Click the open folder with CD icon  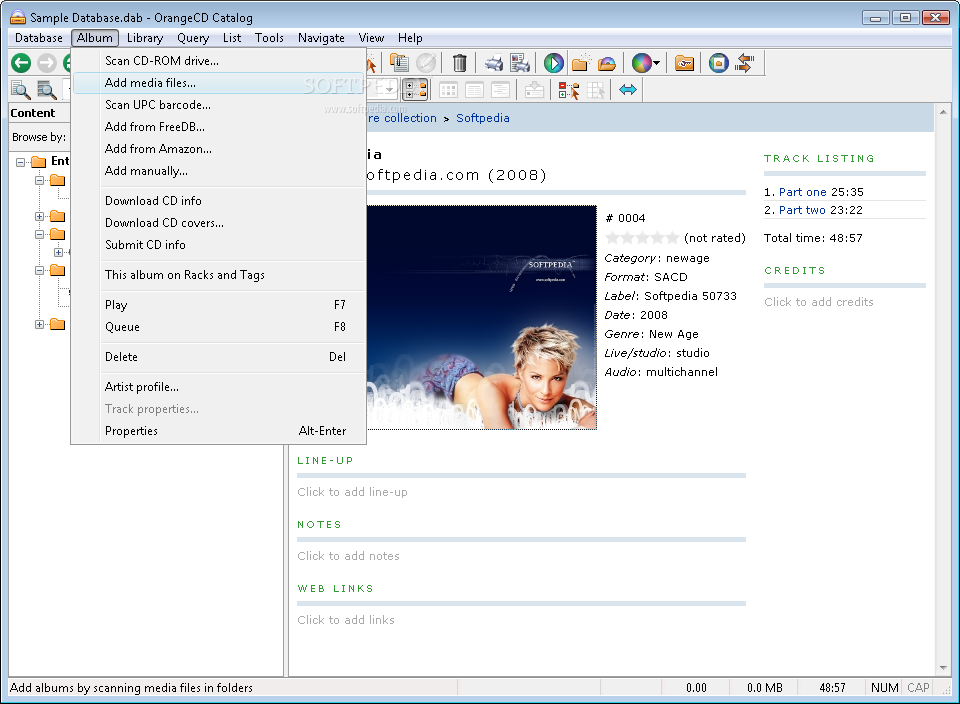[x=607, y=63]
